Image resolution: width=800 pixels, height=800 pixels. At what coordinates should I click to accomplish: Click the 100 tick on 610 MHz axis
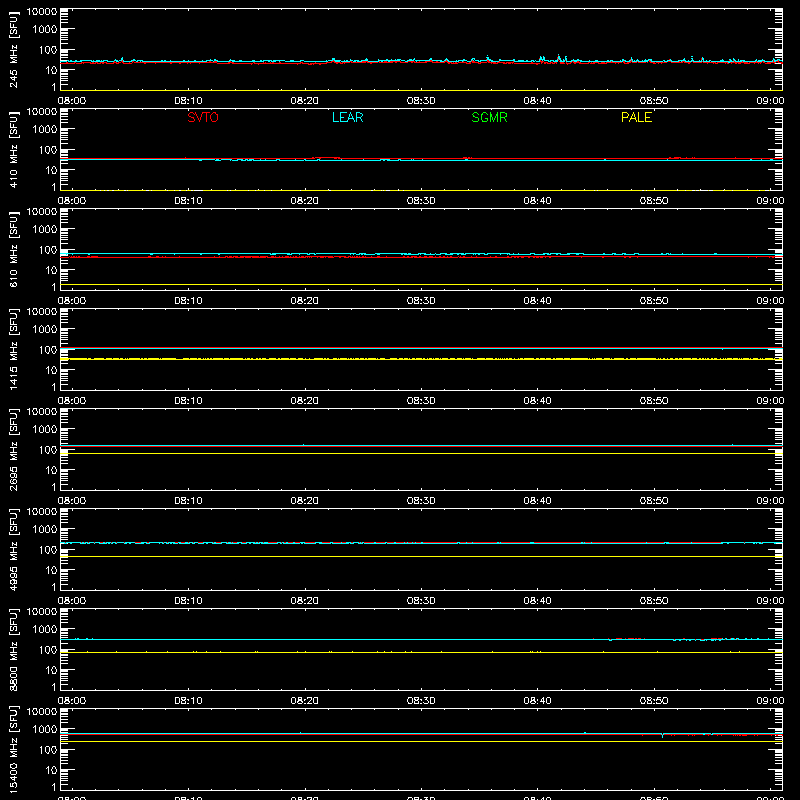point(48,250)
